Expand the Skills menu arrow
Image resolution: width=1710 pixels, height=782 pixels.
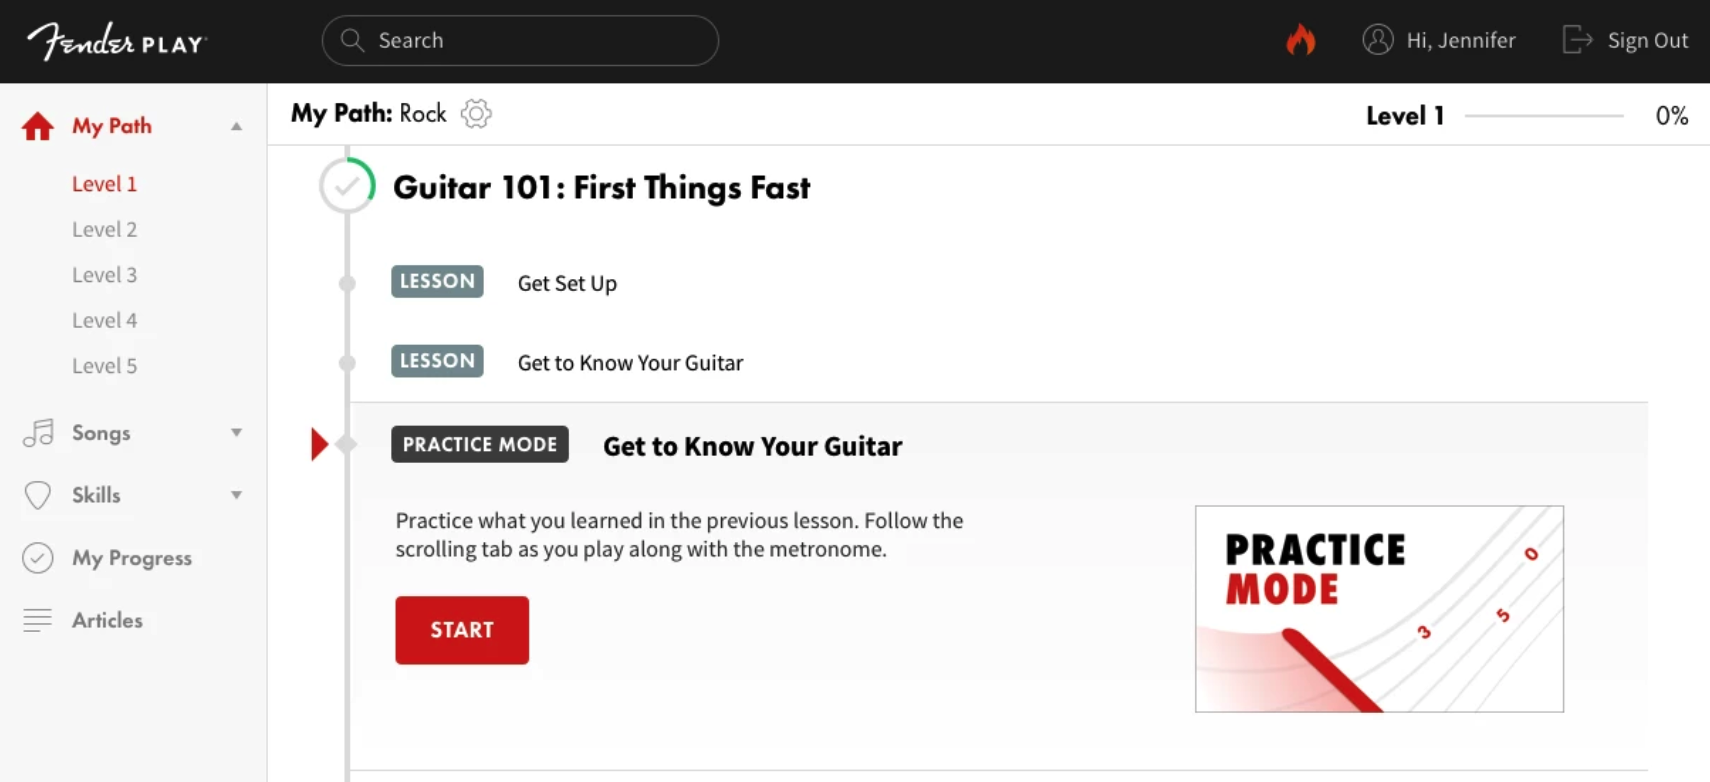click(x=237, y=495)
